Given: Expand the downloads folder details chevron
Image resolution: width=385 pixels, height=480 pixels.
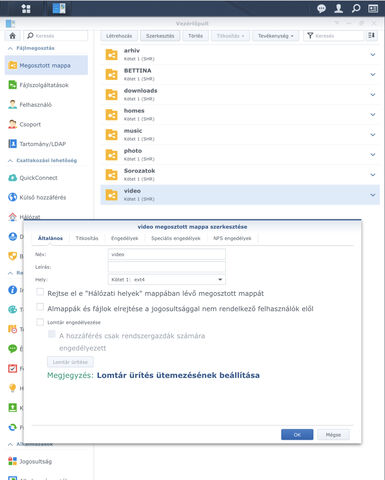Looking at the screenshot, I should (373, 94).
